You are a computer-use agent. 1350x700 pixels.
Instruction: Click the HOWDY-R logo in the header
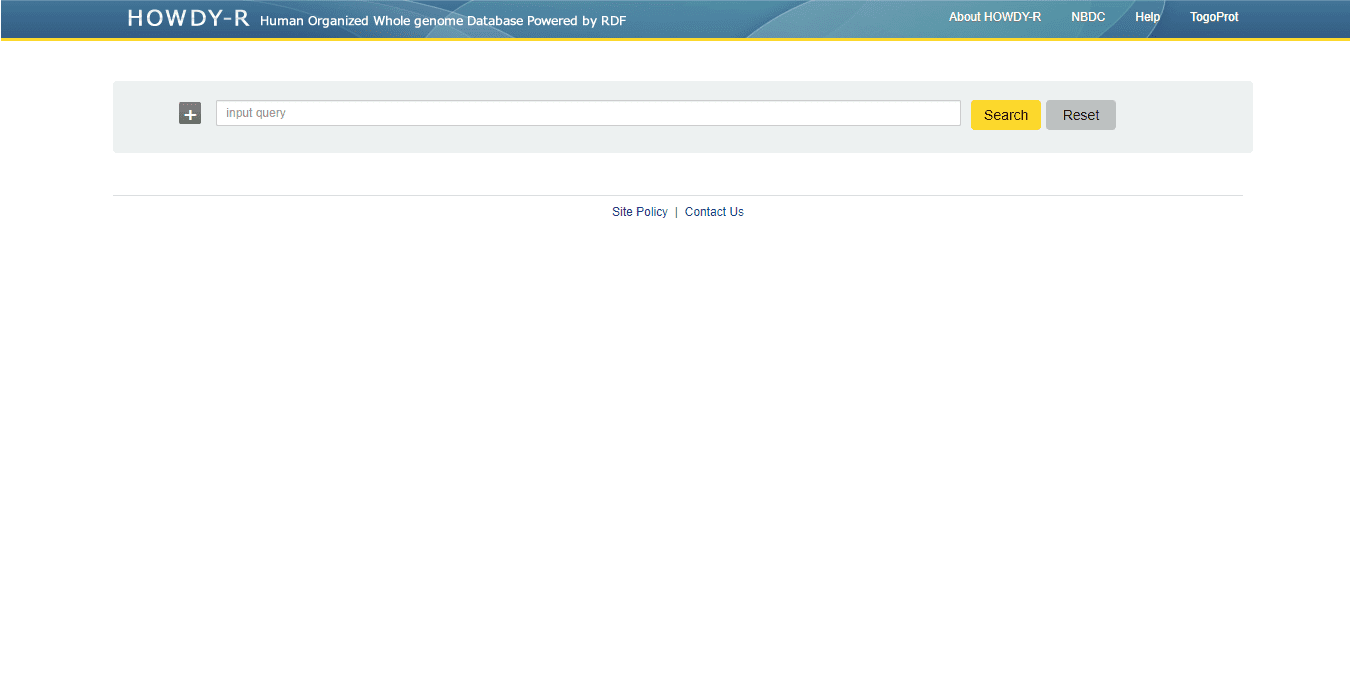pyautogui.click(x=188, y=18)
